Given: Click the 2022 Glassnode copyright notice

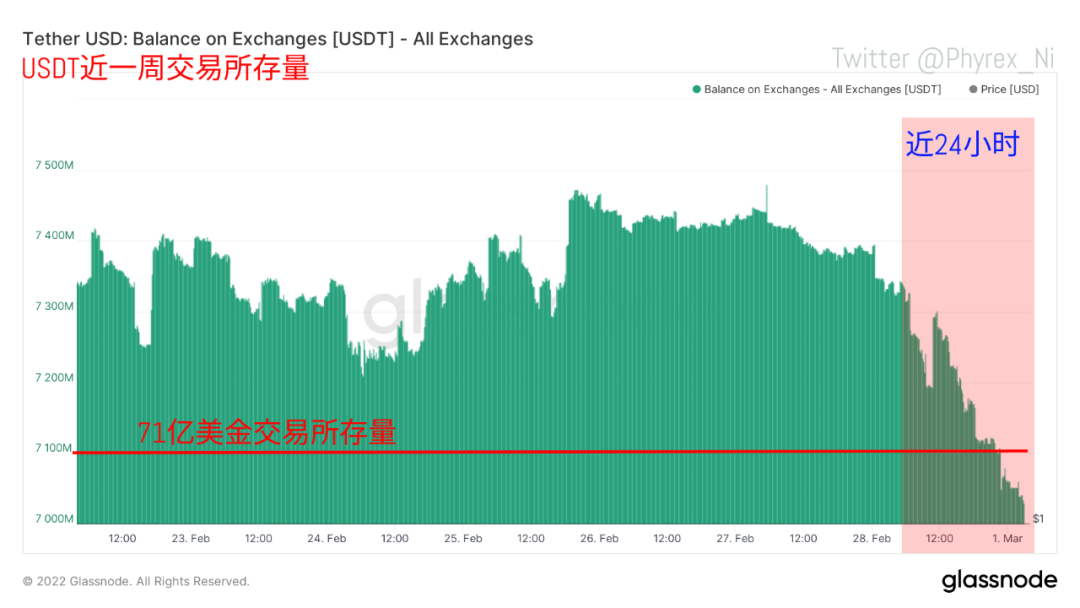Looking at the screenshot, I should (136, 581).
